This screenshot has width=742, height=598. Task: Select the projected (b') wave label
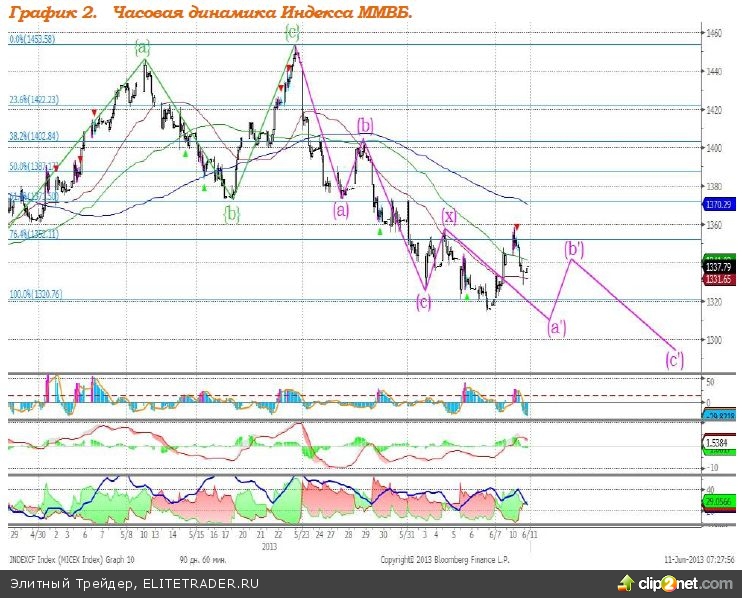[x=574, y=247]
